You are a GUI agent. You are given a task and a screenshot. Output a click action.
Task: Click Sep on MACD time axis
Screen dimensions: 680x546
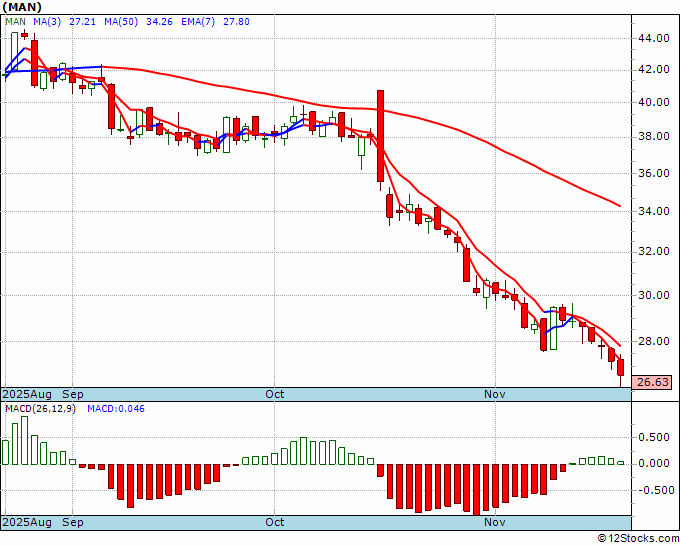point(73,522)
